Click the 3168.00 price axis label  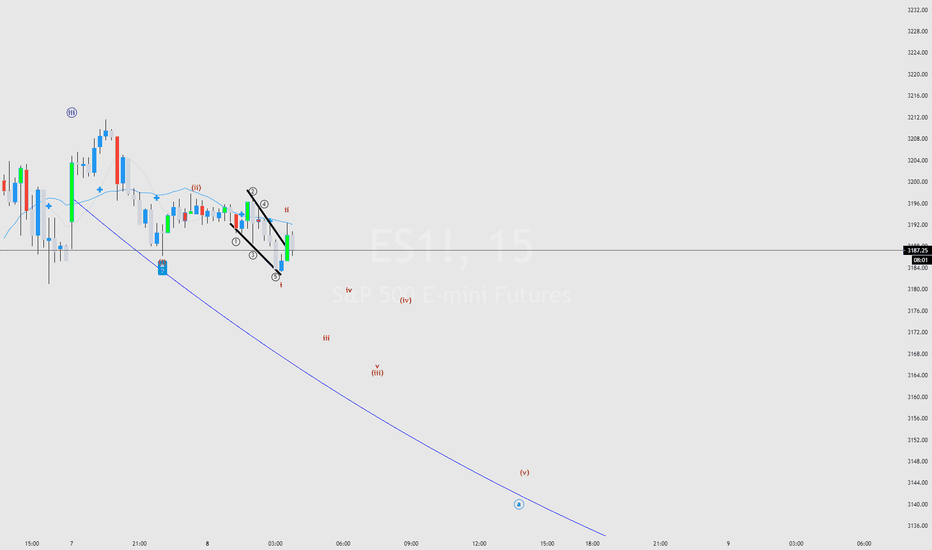pos(918,354)
